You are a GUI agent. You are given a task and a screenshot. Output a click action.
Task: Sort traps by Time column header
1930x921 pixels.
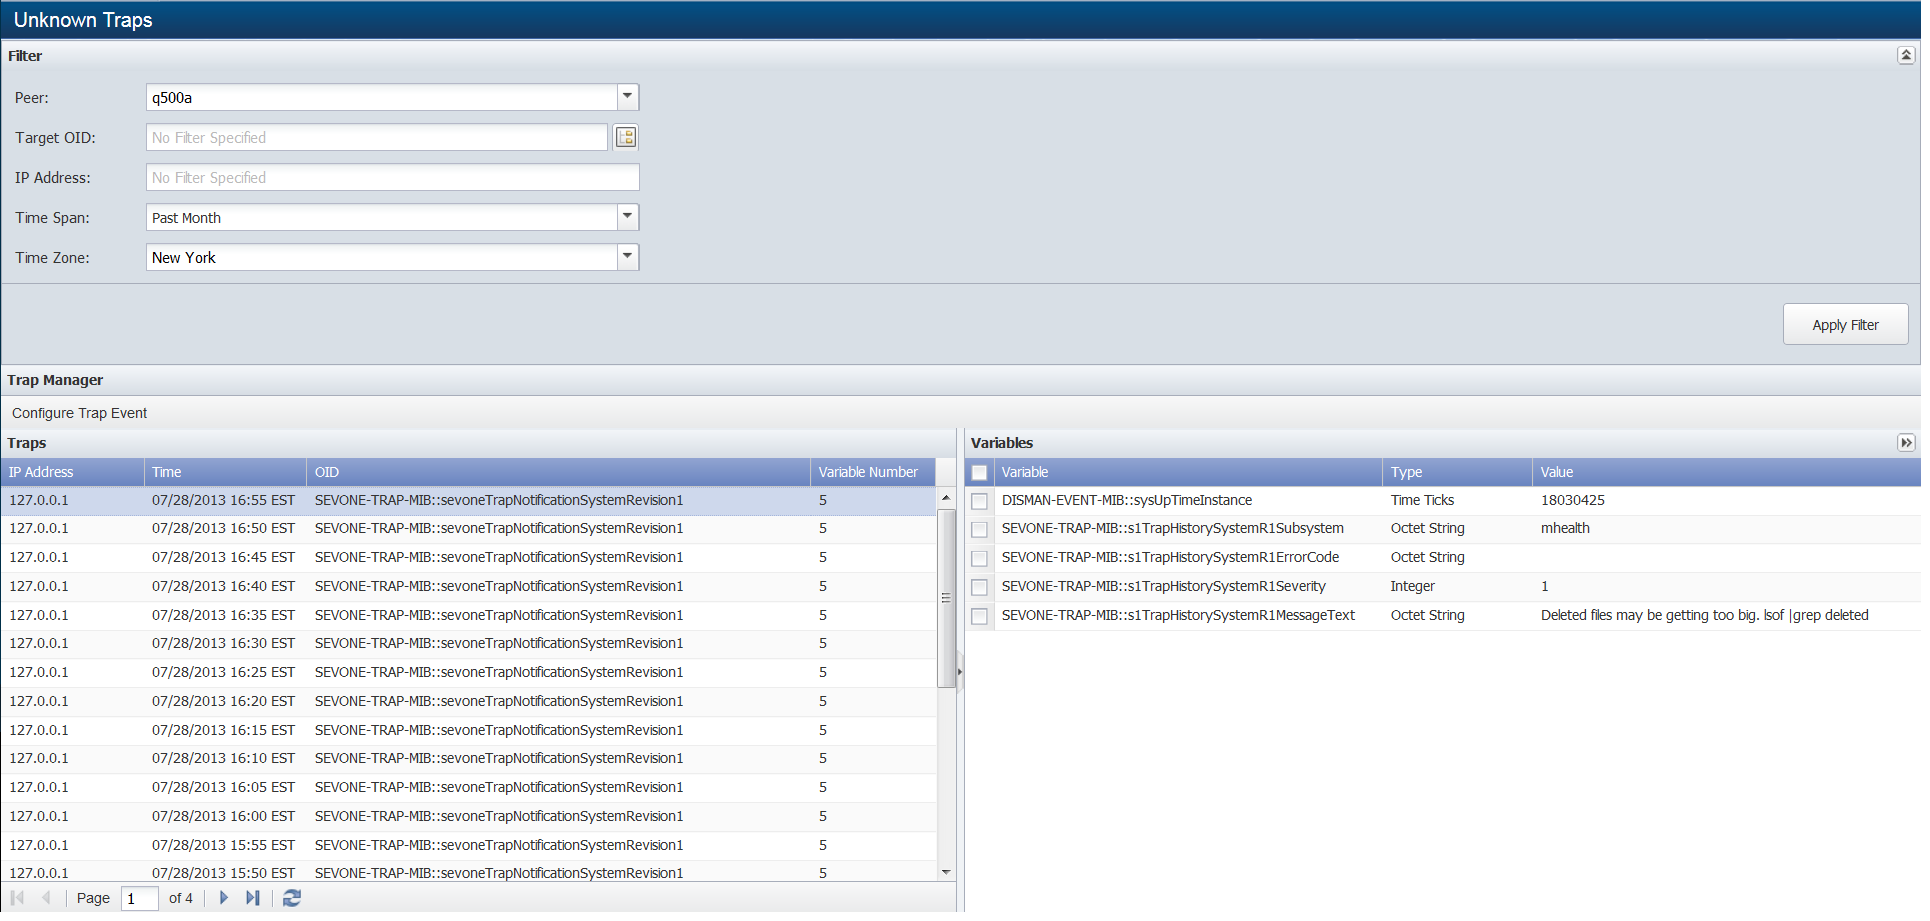(x=225, y=472)
